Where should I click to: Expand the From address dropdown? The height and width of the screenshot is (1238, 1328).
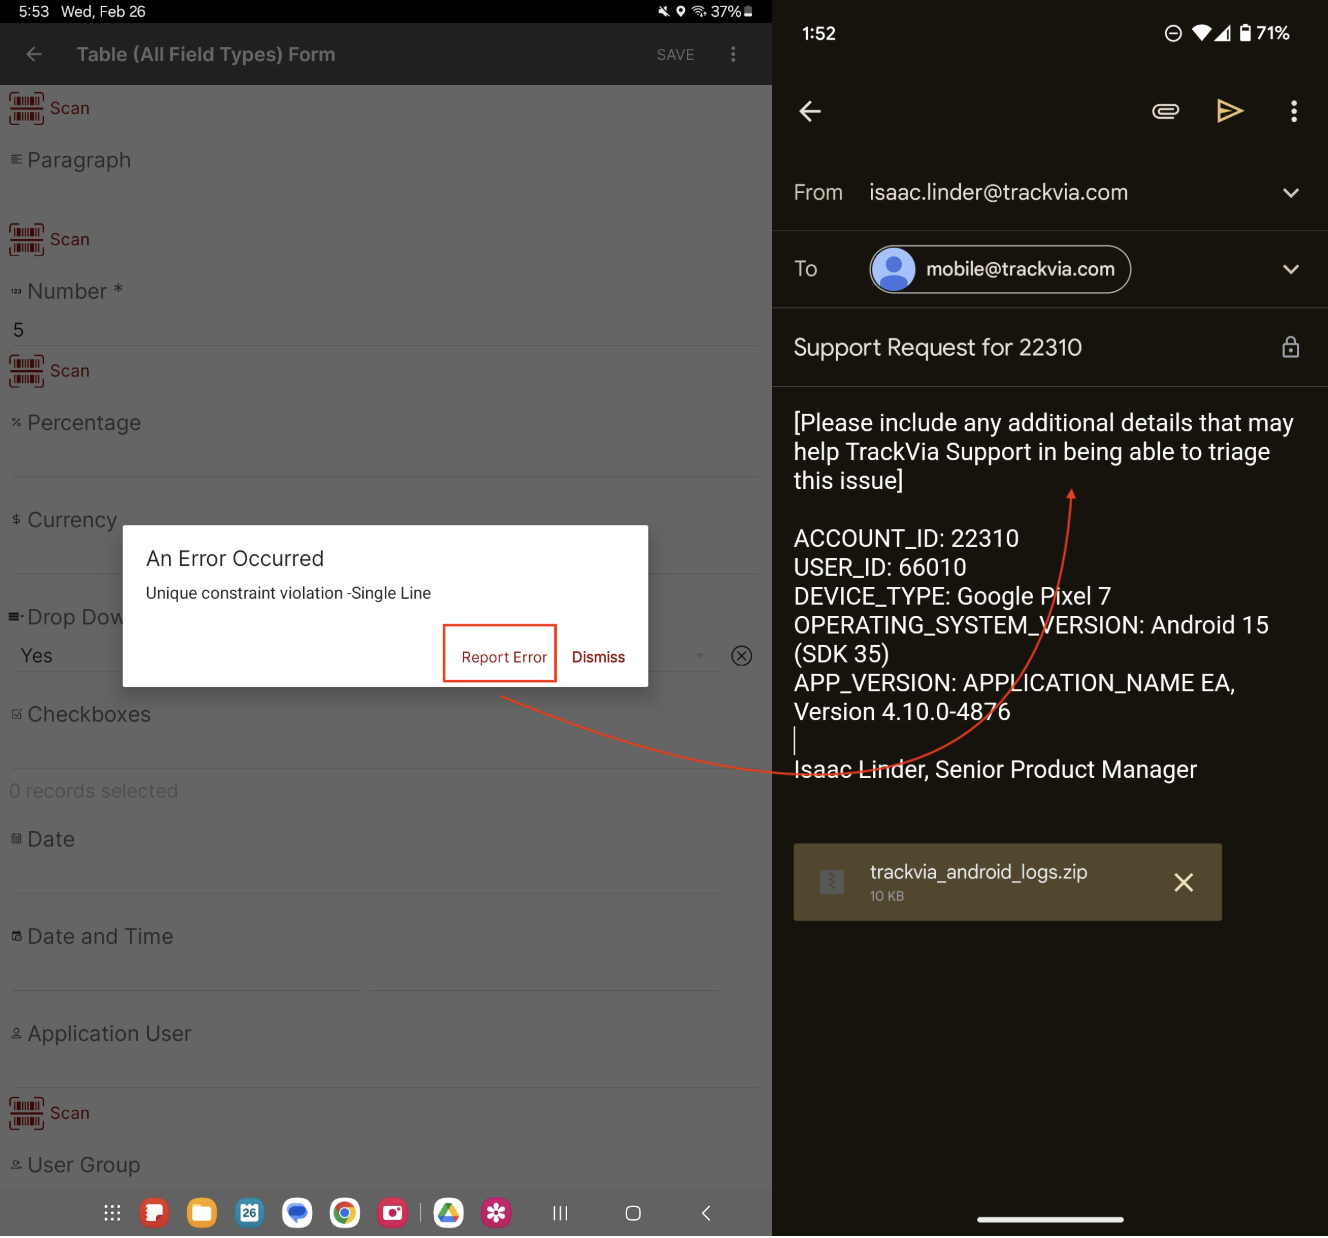click(1291, 193)
